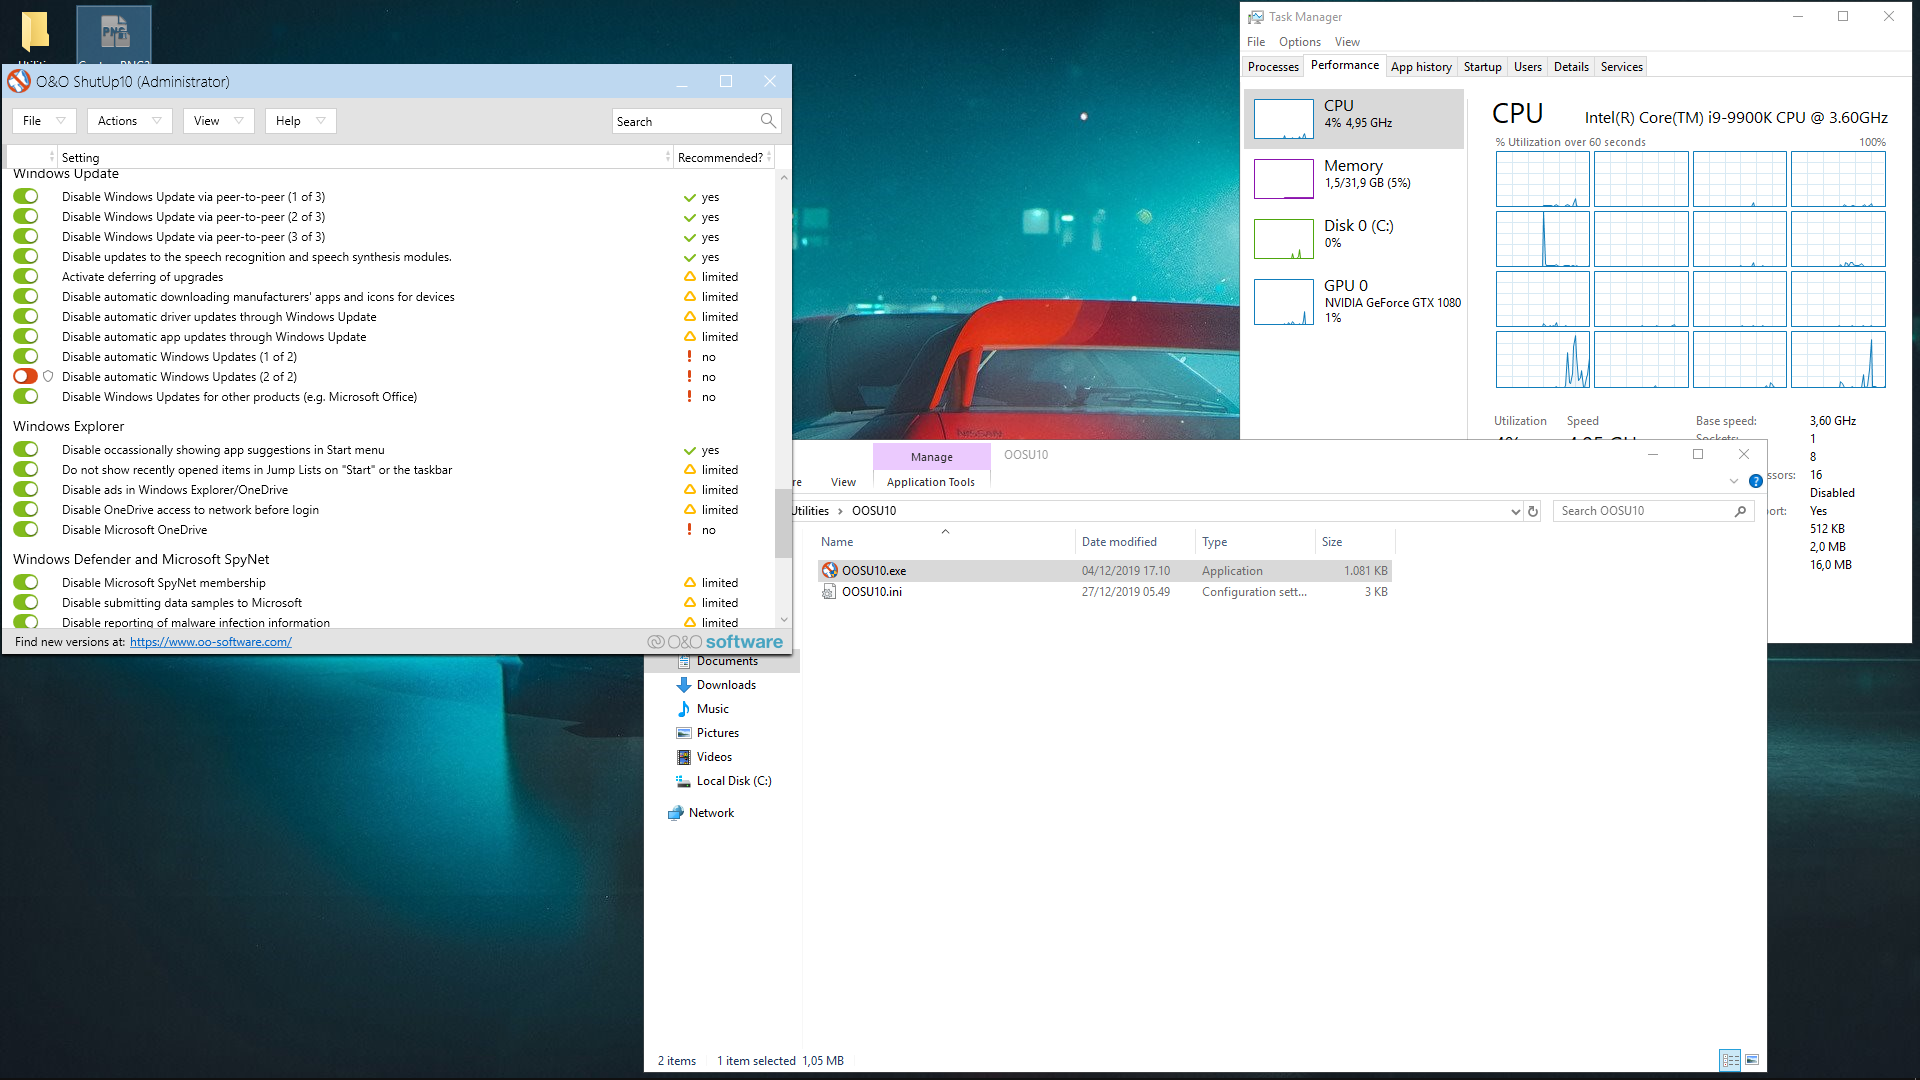Open the Help dropdown in ShutUp10

[300, 121]
